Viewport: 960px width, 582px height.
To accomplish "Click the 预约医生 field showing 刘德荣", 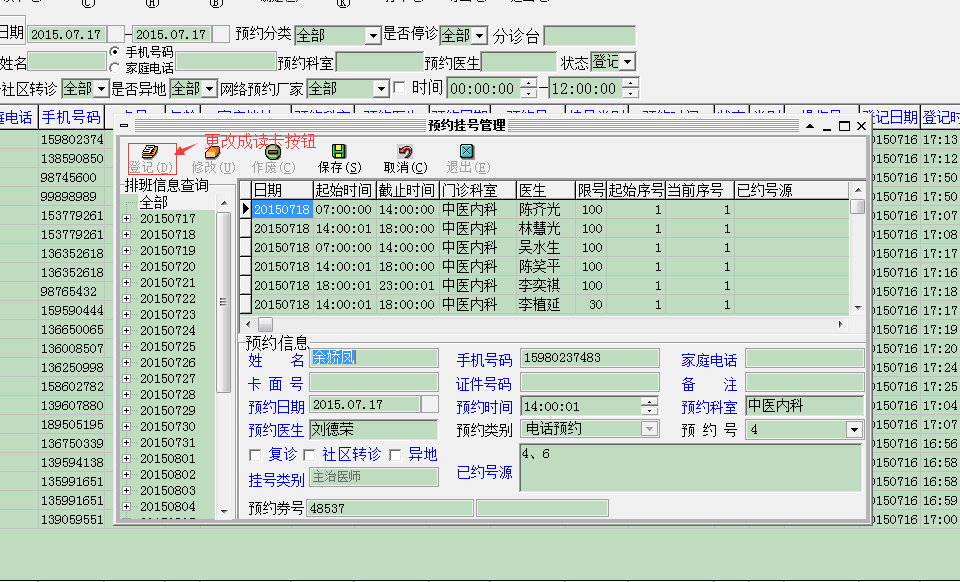I will [x=373, y=429].
